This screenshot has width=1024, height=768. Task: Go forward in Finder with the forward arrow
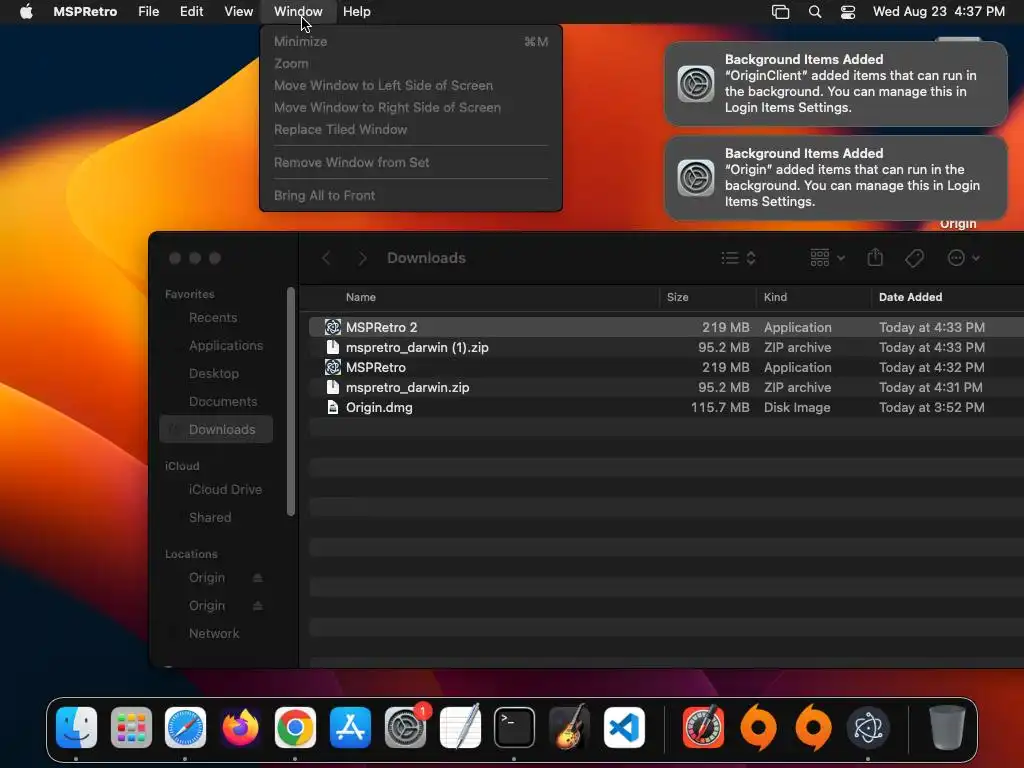(x=362, y=258)
